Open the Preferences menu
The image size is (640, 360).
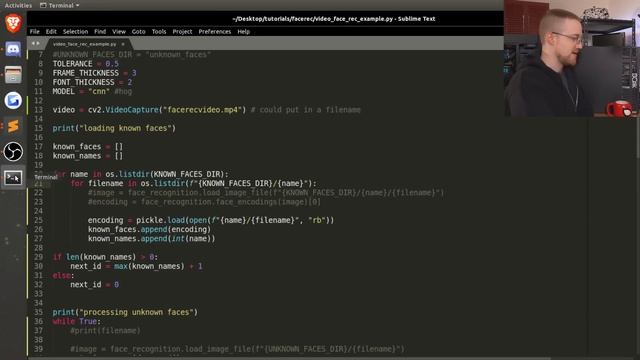215,31
